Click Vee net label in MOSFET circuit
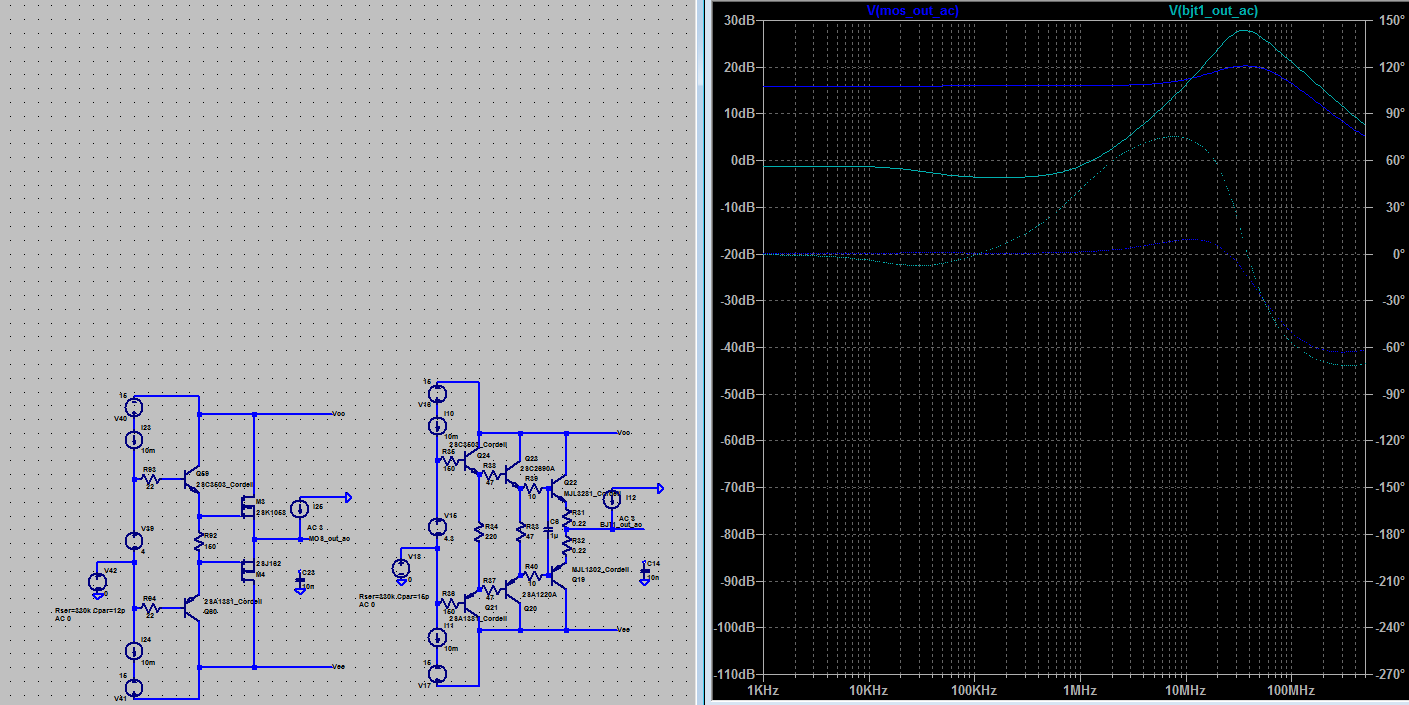Image resolution: width=1409 pixels, height=705 pixels. pyautogui.click(x=339, y=667)
